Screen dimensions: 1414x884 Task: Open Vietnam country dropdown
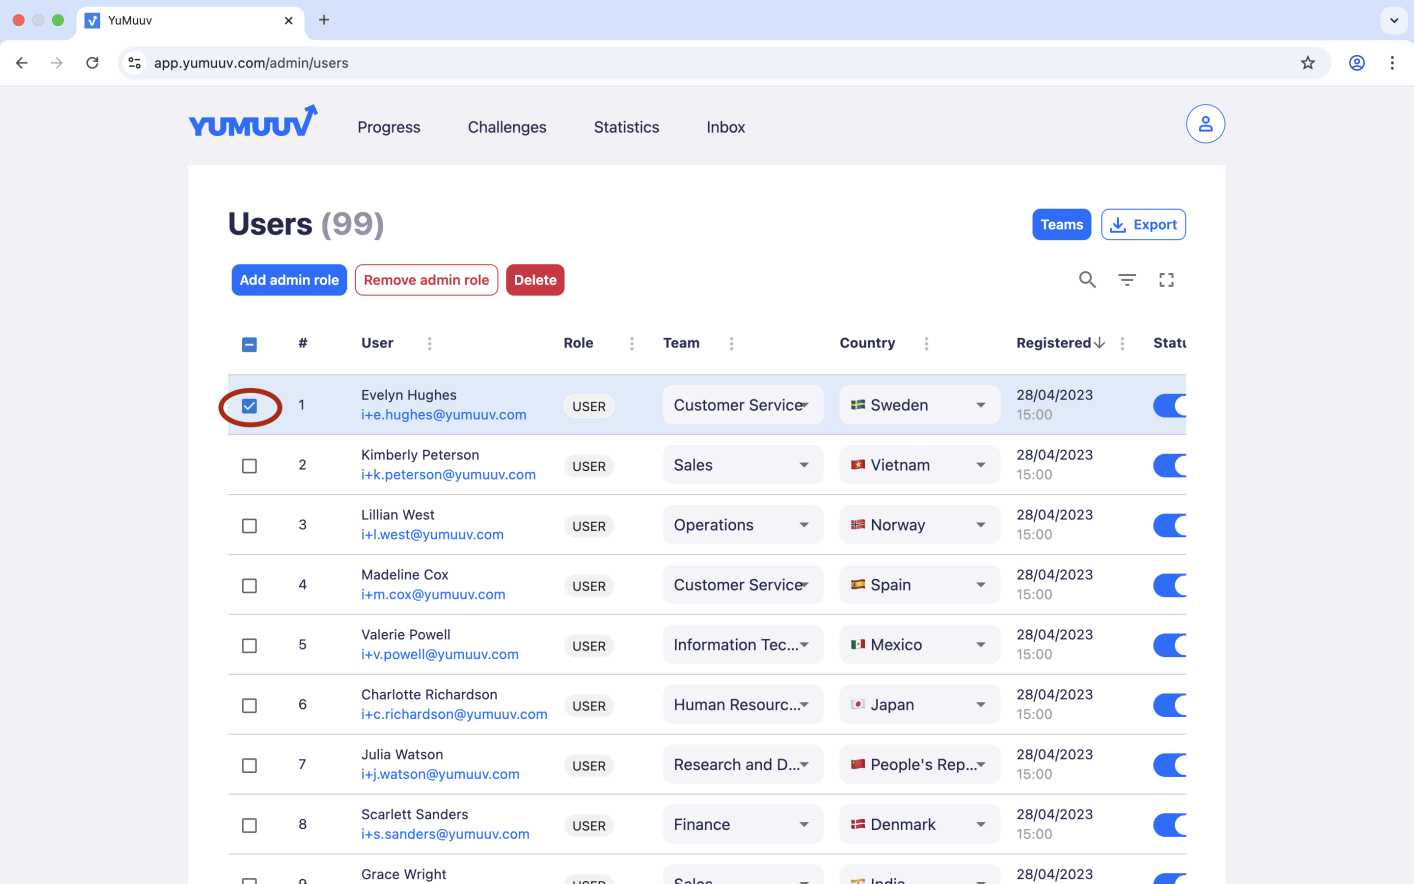point(920,465)
